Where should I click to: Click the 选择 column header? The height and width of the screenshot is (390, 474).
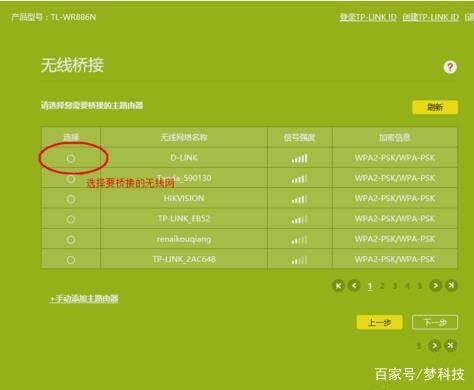click(x=71, y=137)
